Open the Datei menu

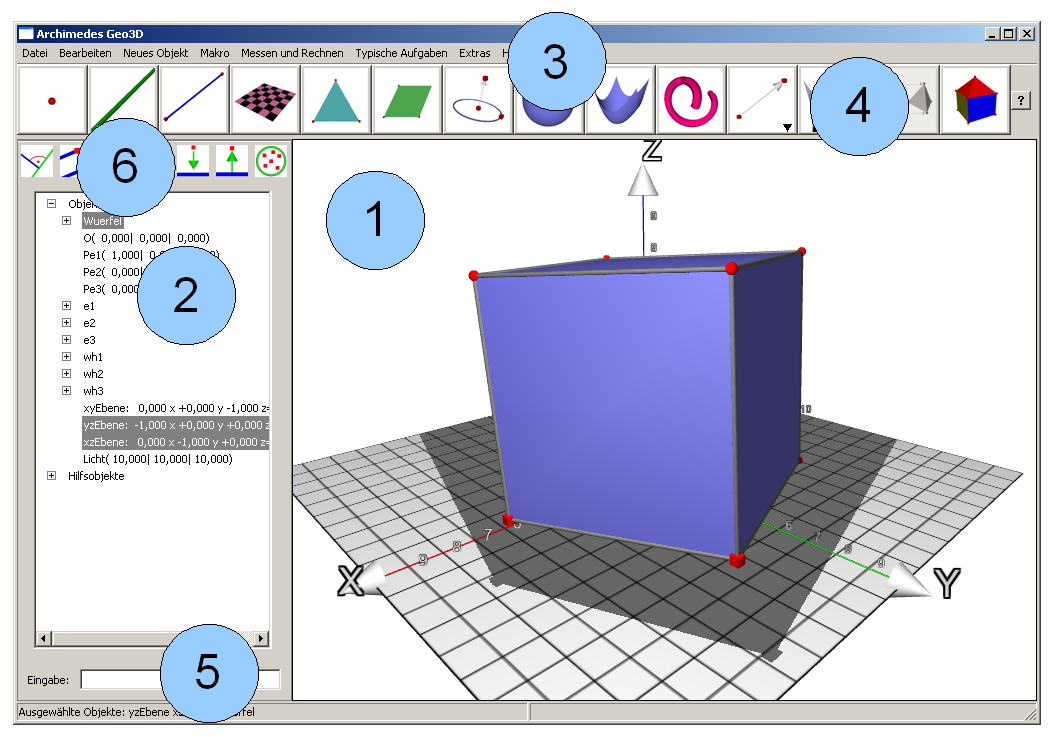(34, 53)
